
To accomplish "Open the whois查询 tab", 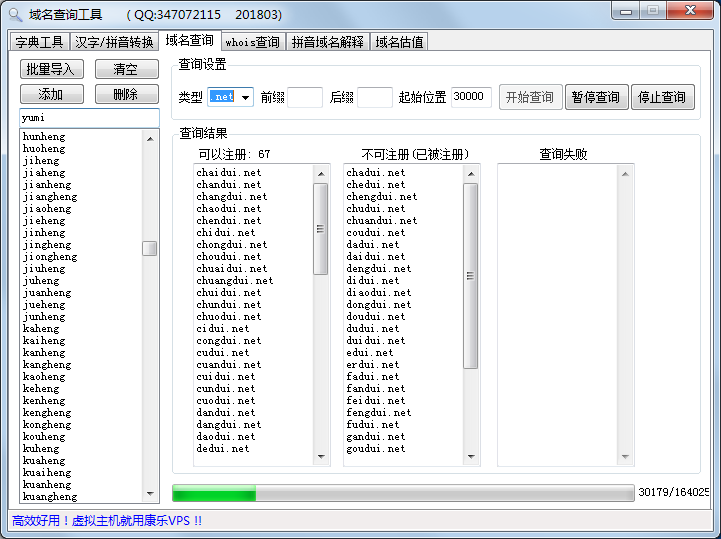I will click(252, 42).
